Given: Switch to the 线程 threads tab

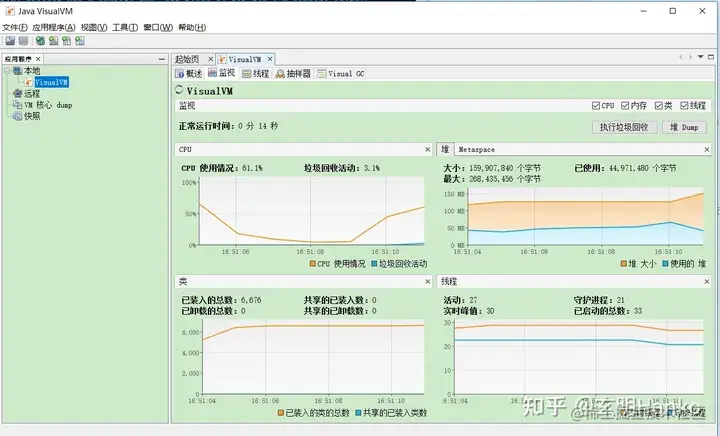Looking at the screenshot, I should [255, 73].
